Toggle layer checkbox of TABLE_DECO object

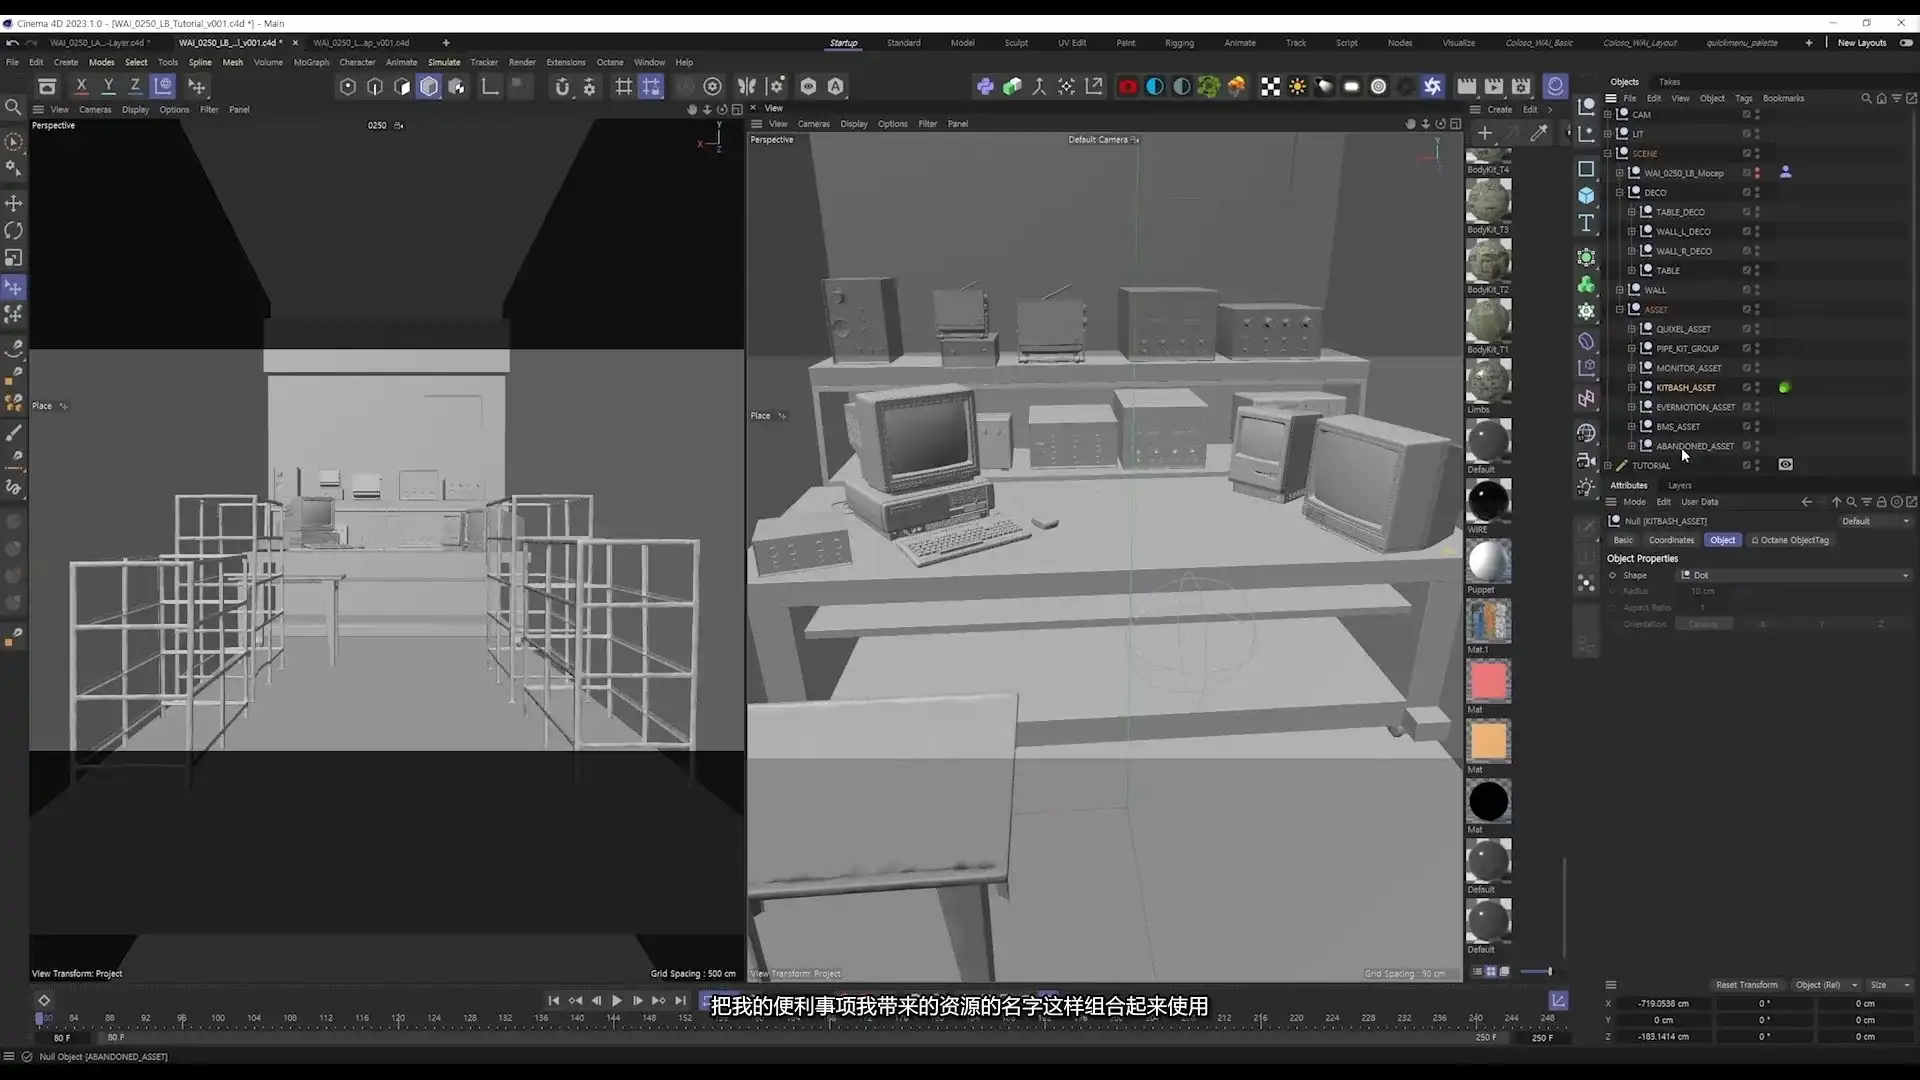coord(1746,212)
